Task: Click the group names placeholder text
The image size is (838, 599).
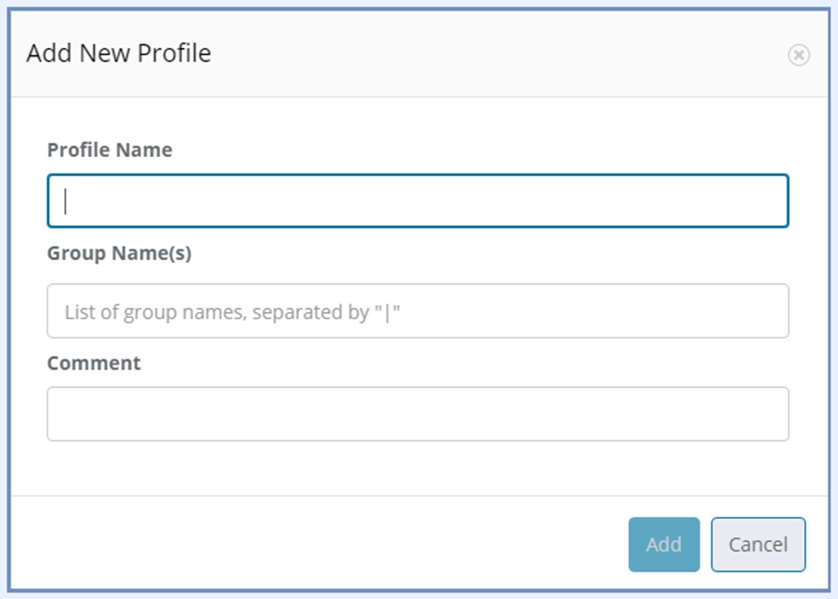Action: [x=239, y=312]
